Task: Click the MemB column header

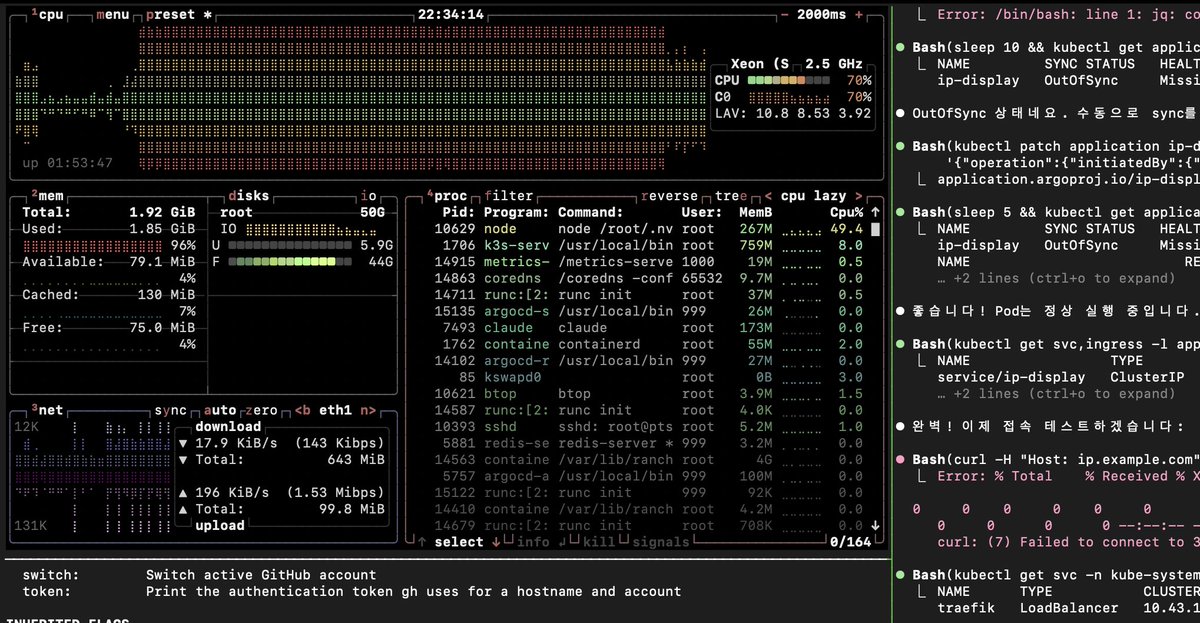Action: tap(756, 212)
